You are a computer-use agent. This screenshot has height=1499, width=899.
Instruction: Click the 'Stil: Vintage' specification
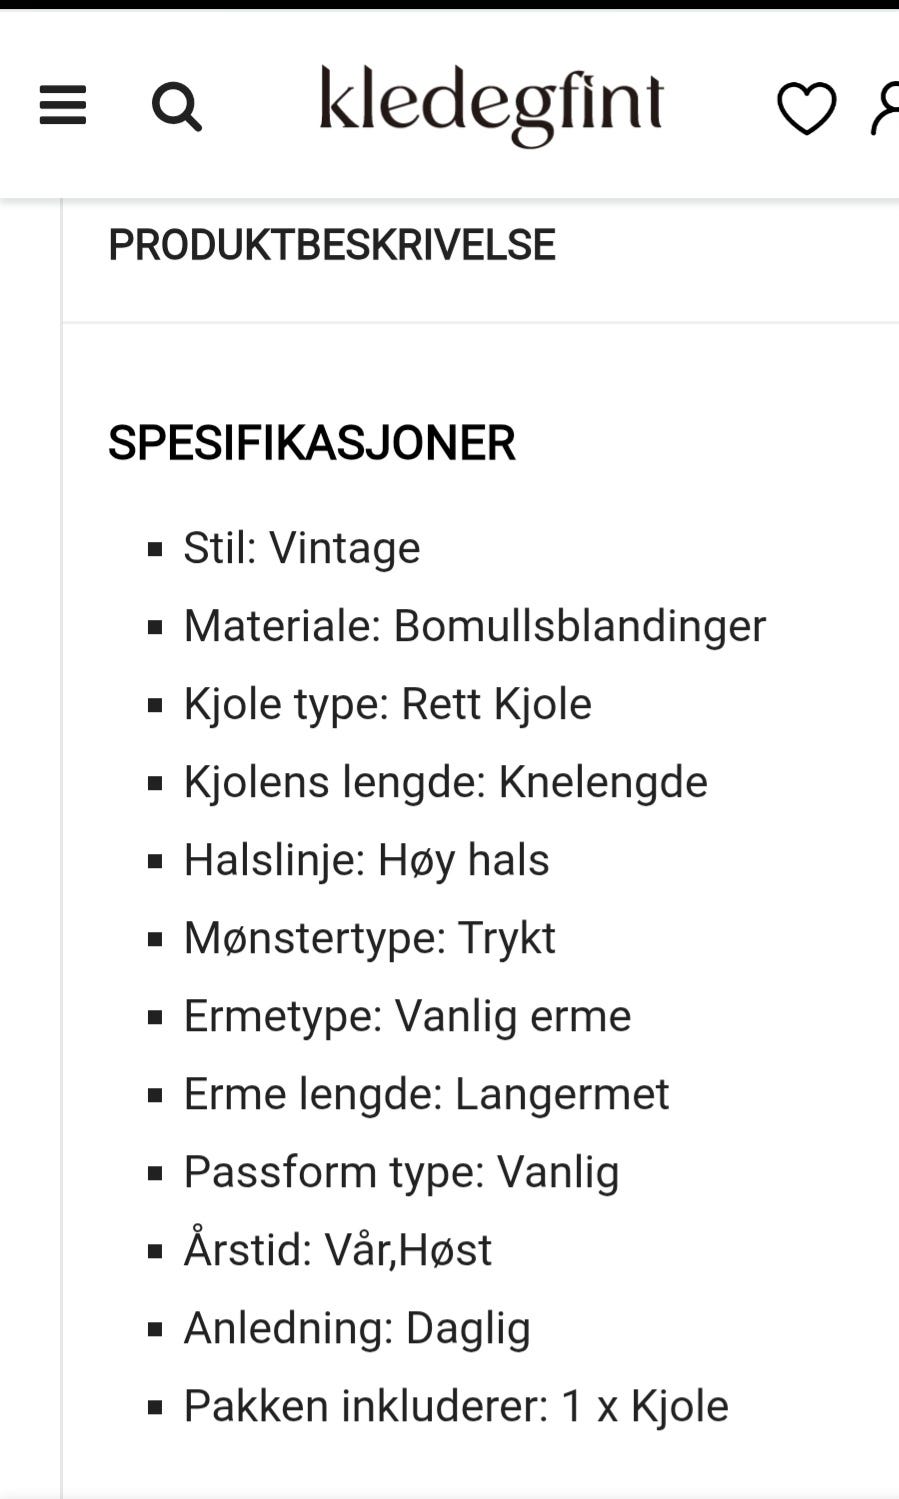[301, 547]
